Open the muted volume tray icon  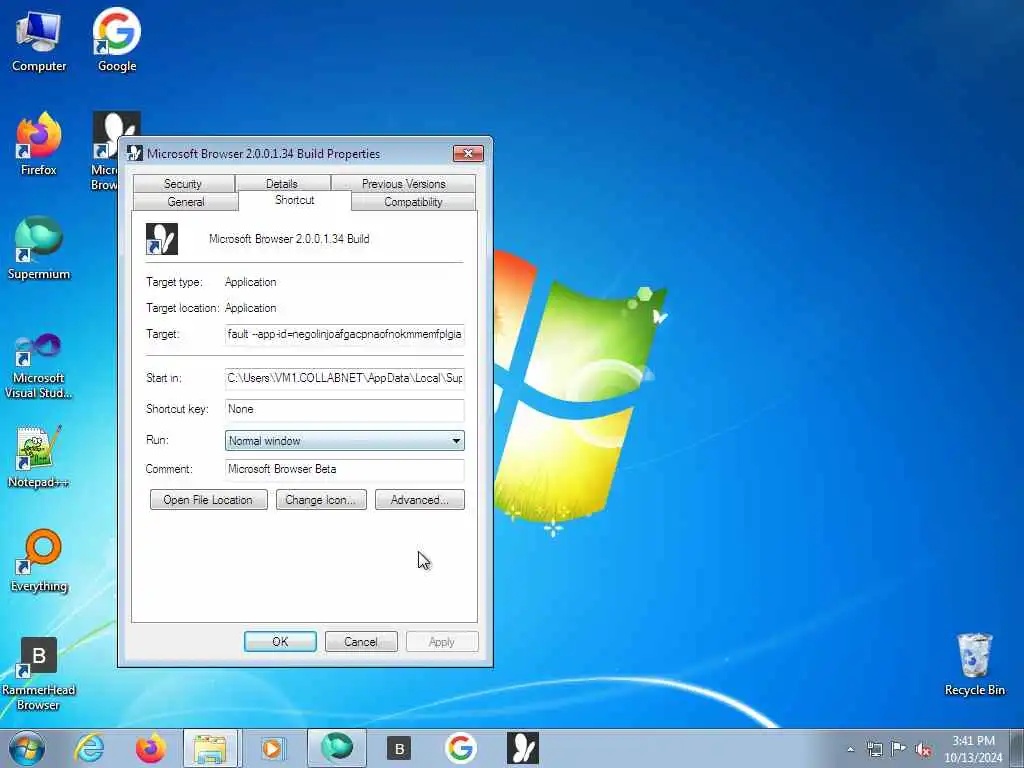point(923,750)
